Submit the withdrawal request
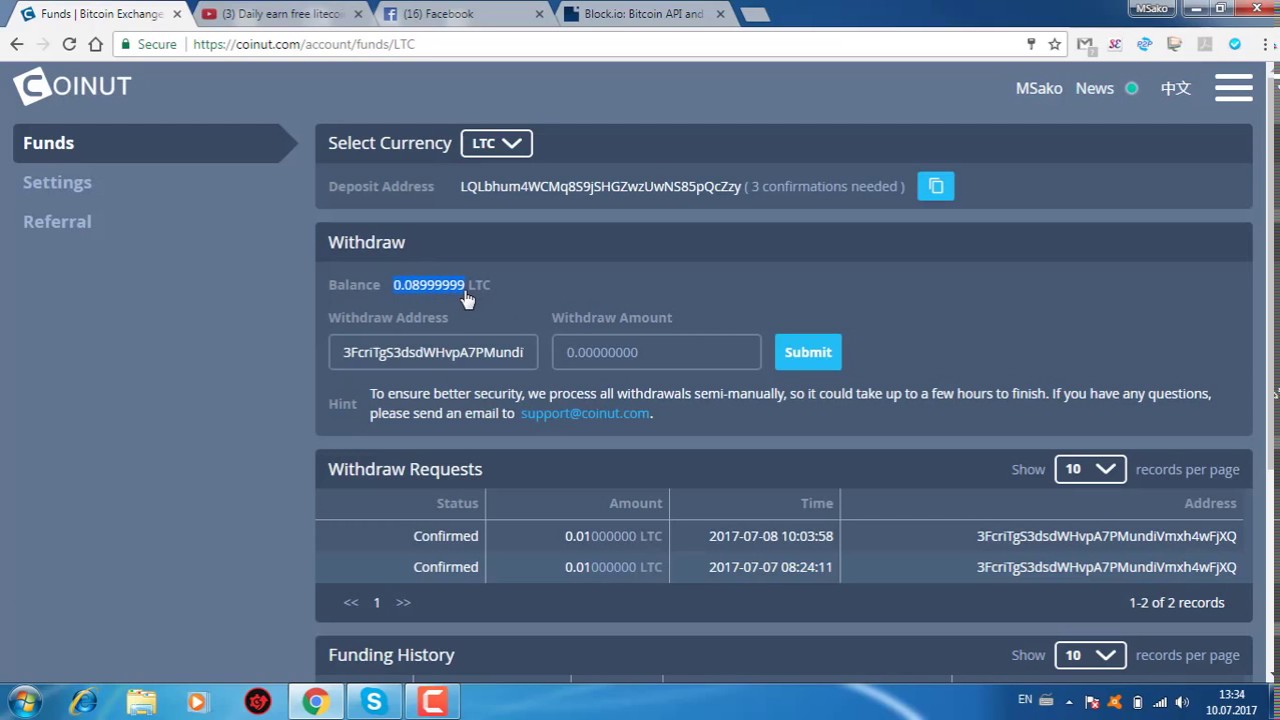 [x=808, y=352]
